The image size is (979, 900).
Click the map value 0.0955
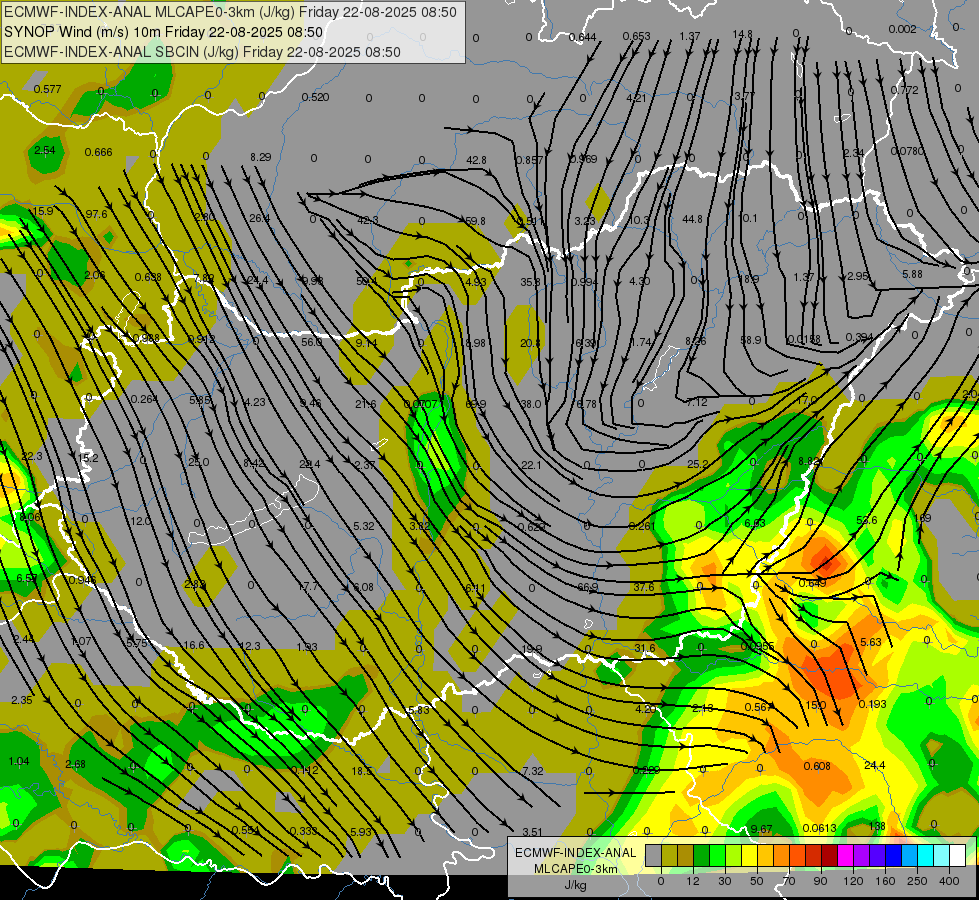[757, 646]
